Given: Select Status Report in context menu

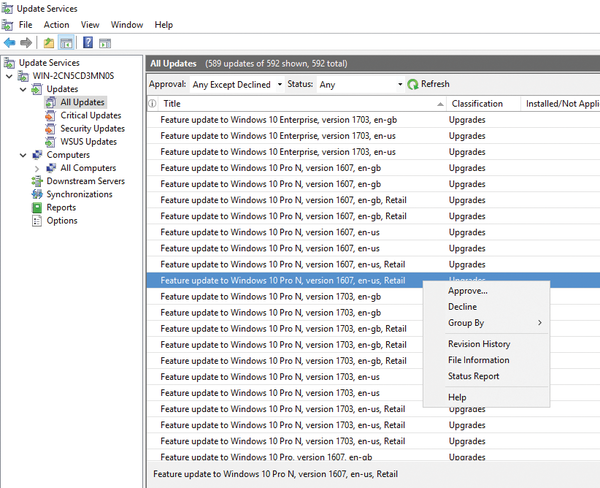Looking at the screenshot, I should pyautogui.click(x=486, y=376).
